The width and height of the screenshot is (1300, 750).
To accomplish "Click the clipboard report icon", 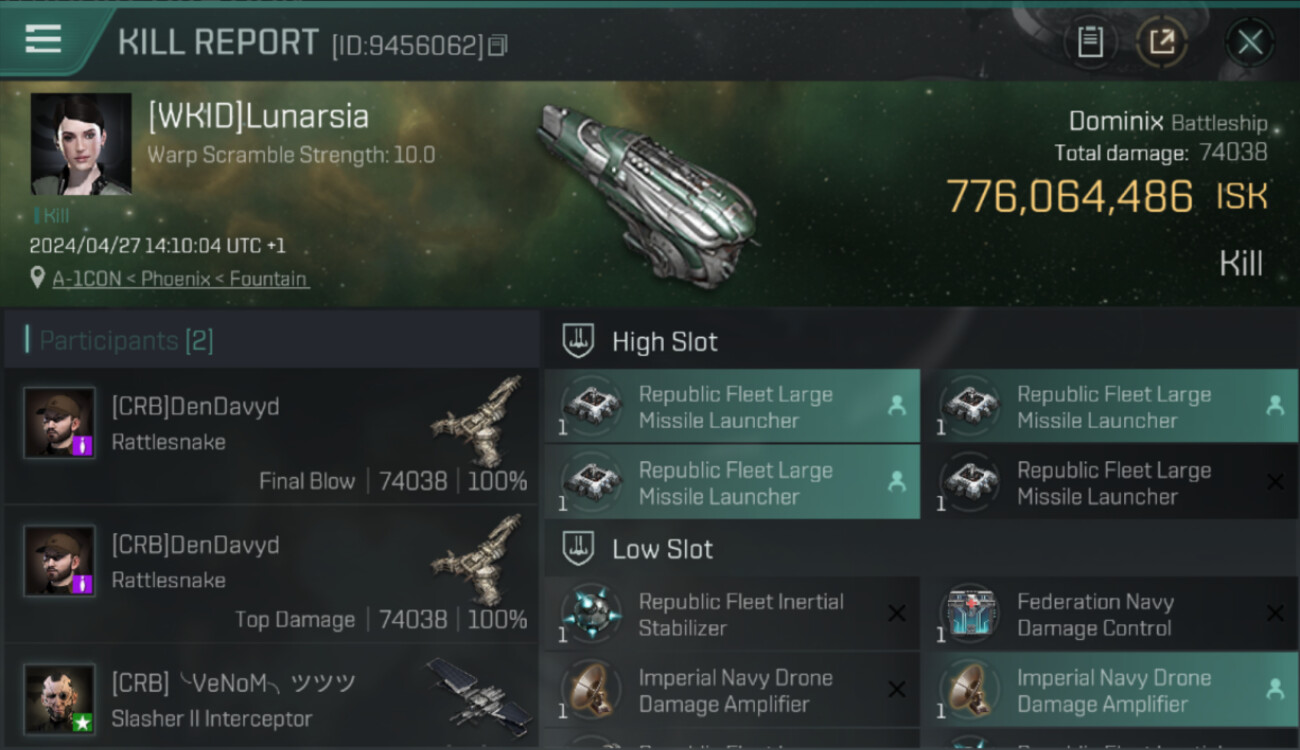I will click(x=1090, y=42).
